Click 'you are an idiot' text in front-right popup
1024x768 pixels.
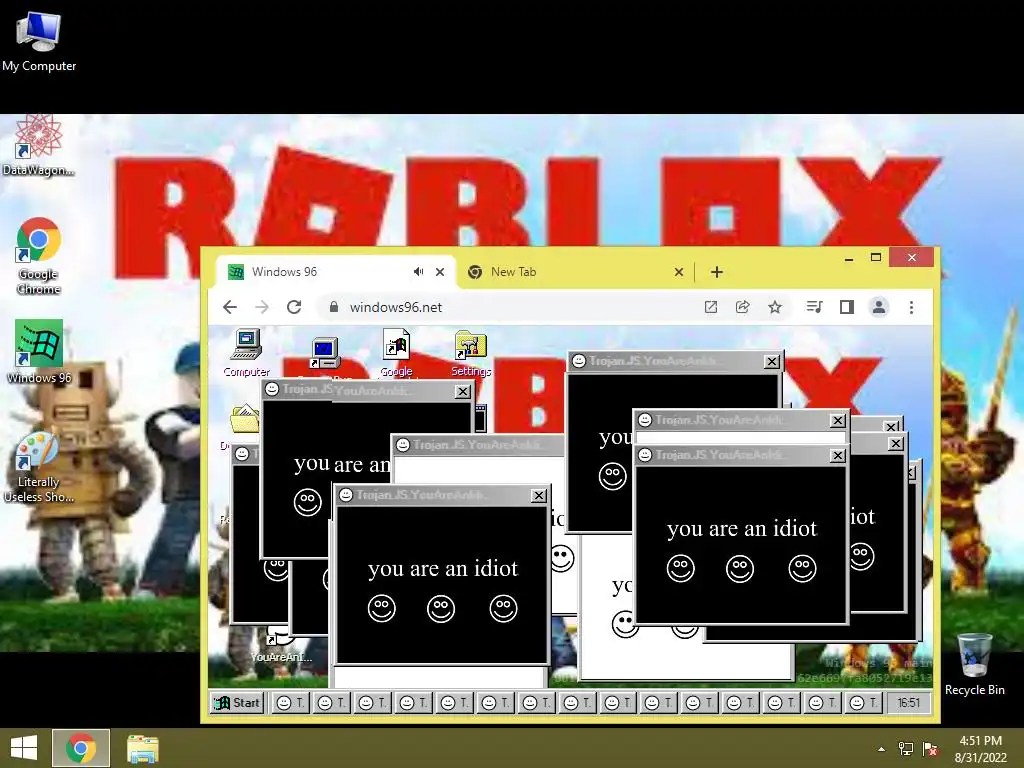(742, 528)
